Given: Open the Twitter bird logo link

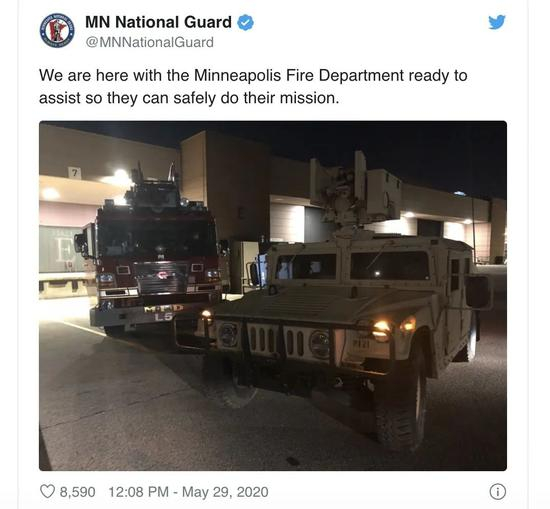Looking at the screenshot, I should click(x=497, y=22).
